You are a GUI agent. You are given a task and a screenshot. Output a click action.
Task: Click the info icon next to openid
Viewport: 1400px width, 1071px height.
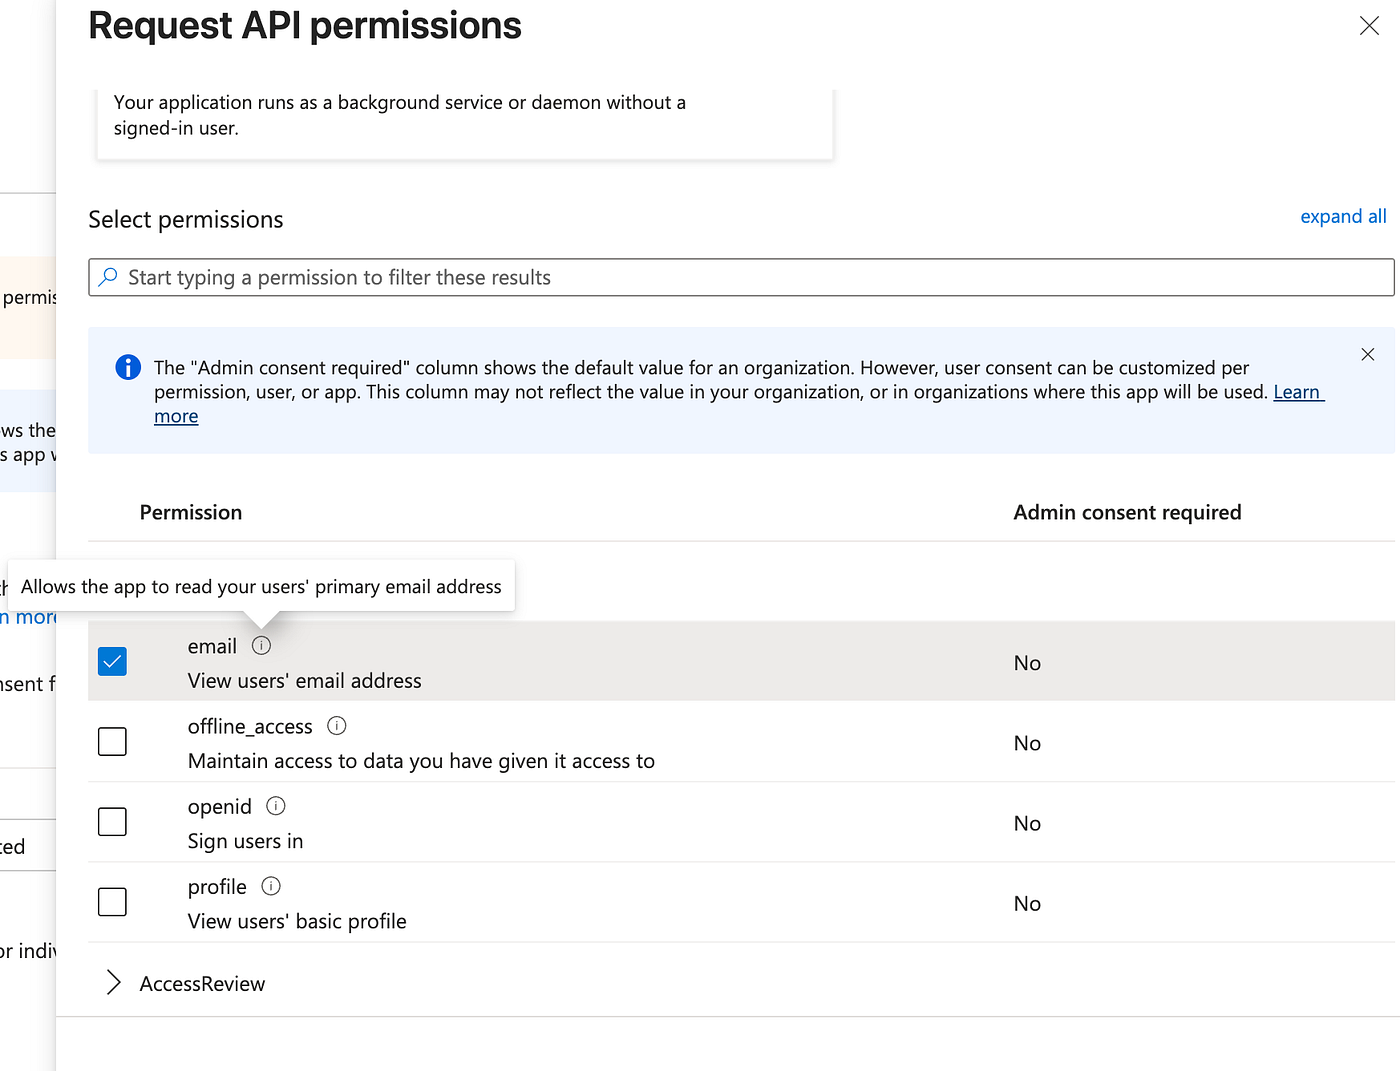tap(276, 806)
